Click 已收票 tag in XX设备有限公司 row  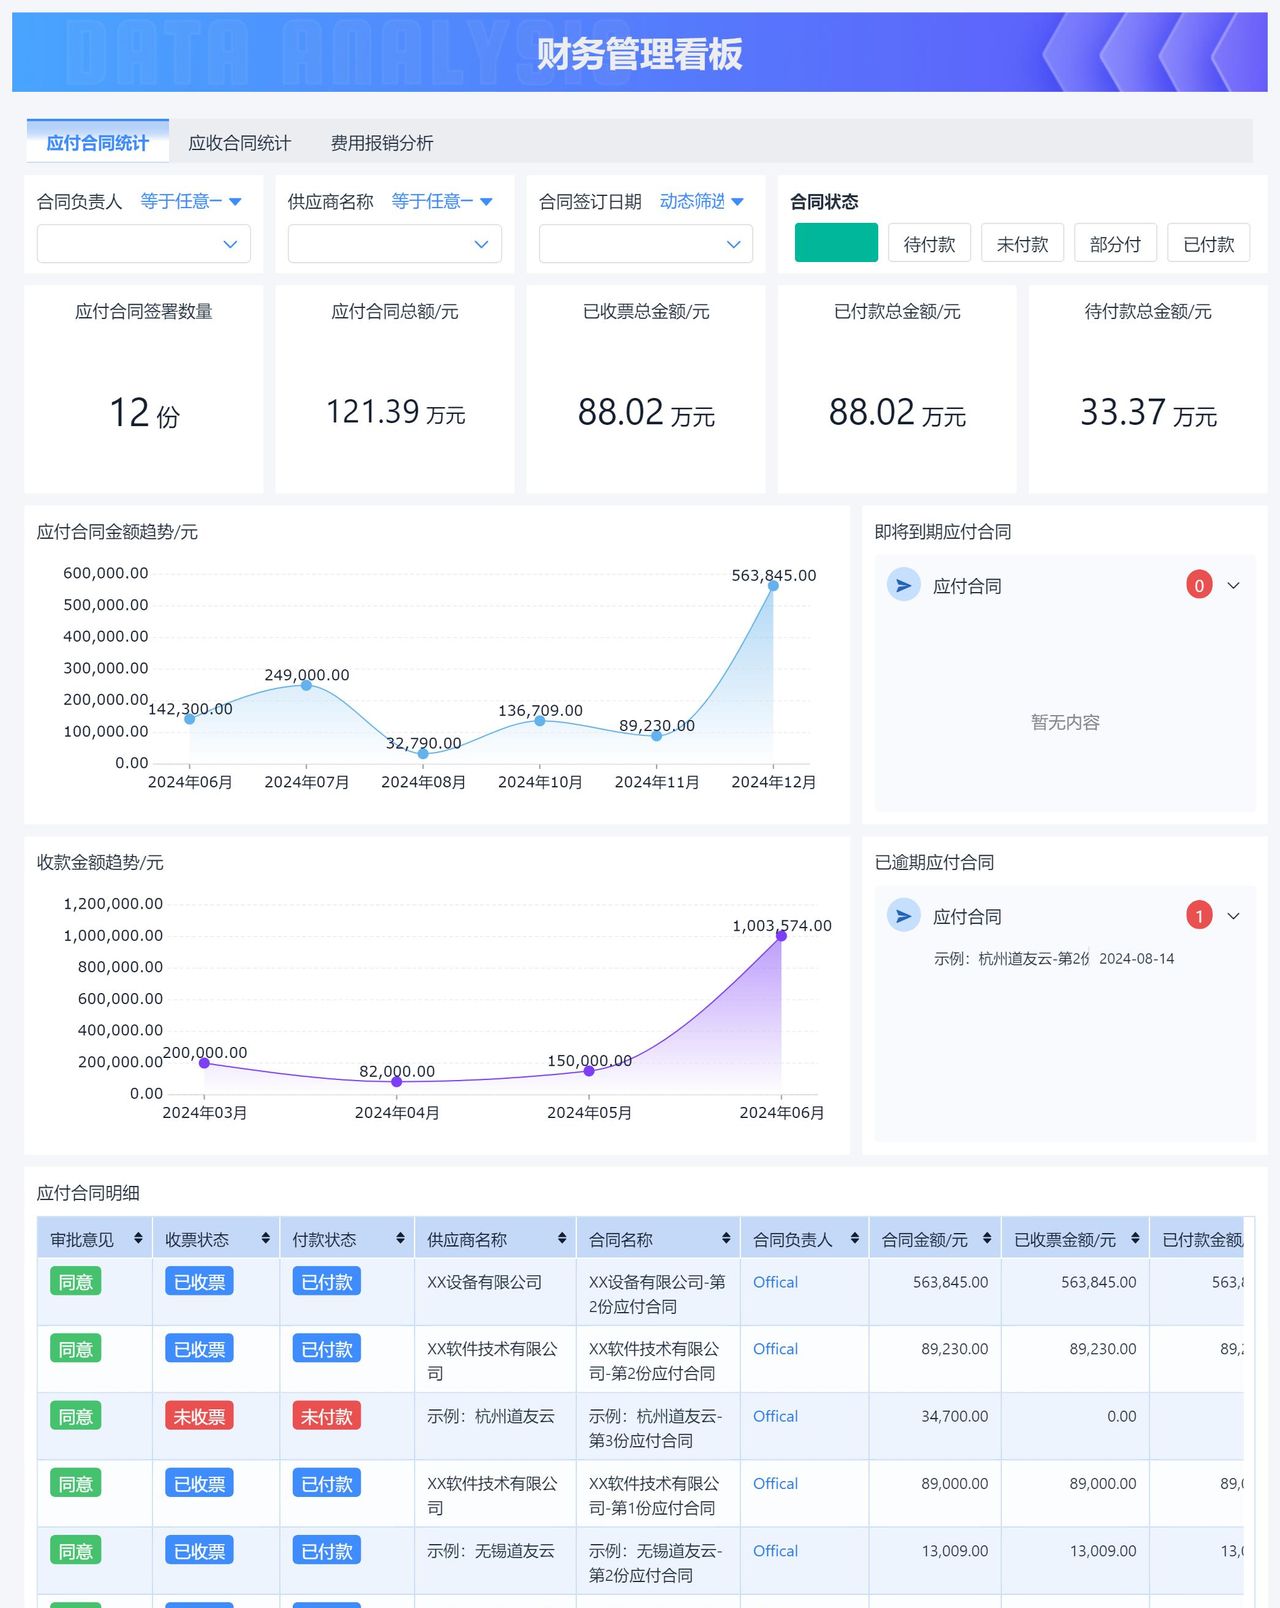(x=199, y=1282)
